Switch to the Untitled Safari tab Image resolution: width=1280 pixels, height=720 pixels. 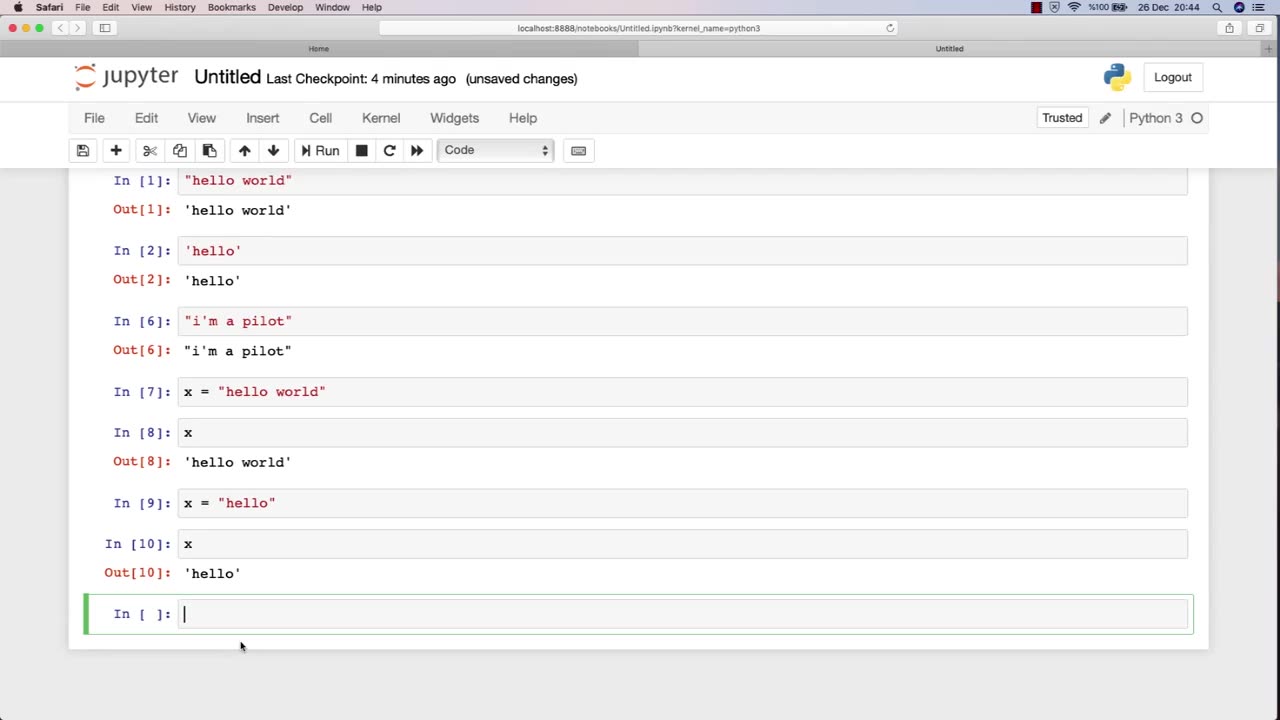tap(949, 48)
